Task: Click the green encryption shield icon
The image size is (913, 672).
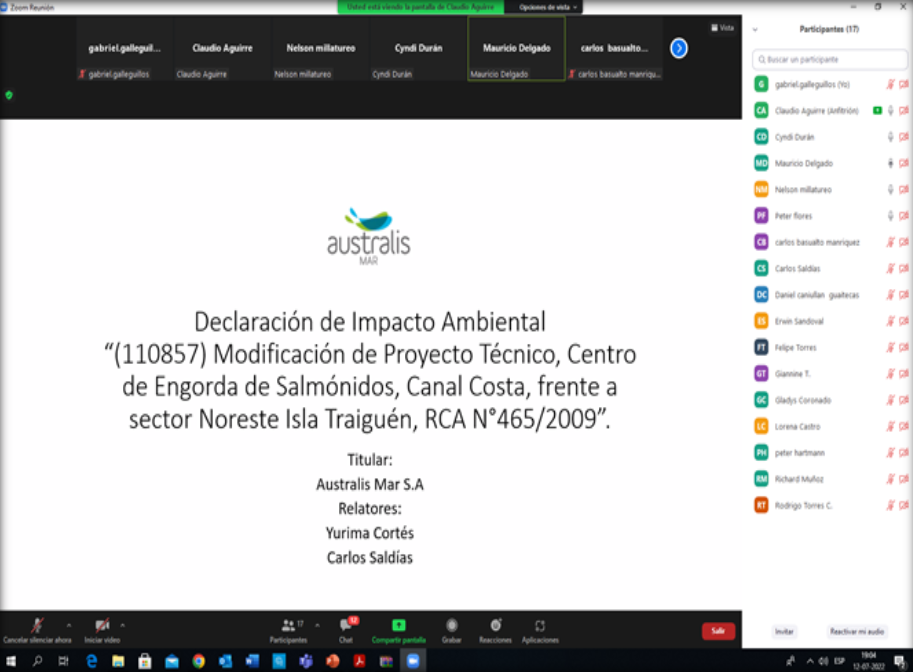Action: pyautogui.click(x=9, y=95)
